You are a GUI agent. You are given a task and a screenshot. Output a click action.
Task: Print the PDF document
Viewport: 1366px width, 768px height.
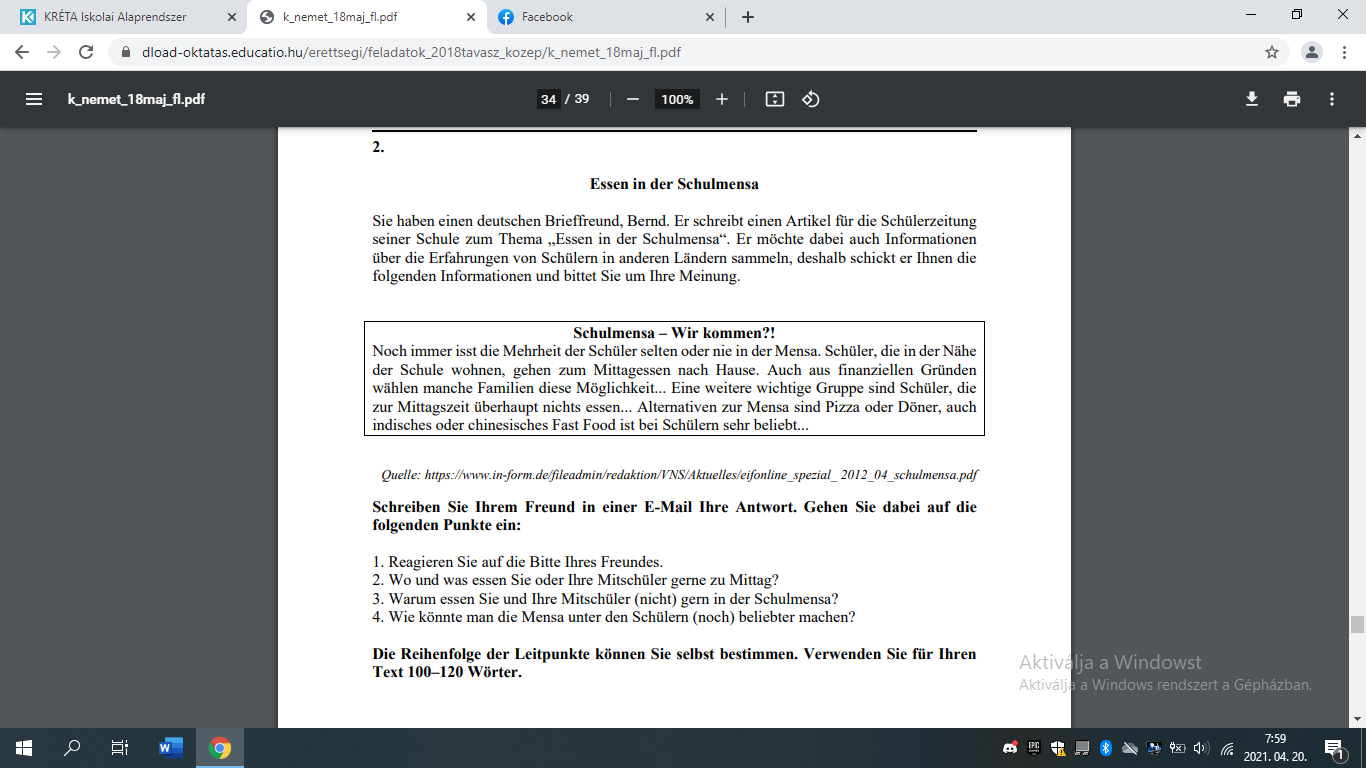coord(1292,99)
